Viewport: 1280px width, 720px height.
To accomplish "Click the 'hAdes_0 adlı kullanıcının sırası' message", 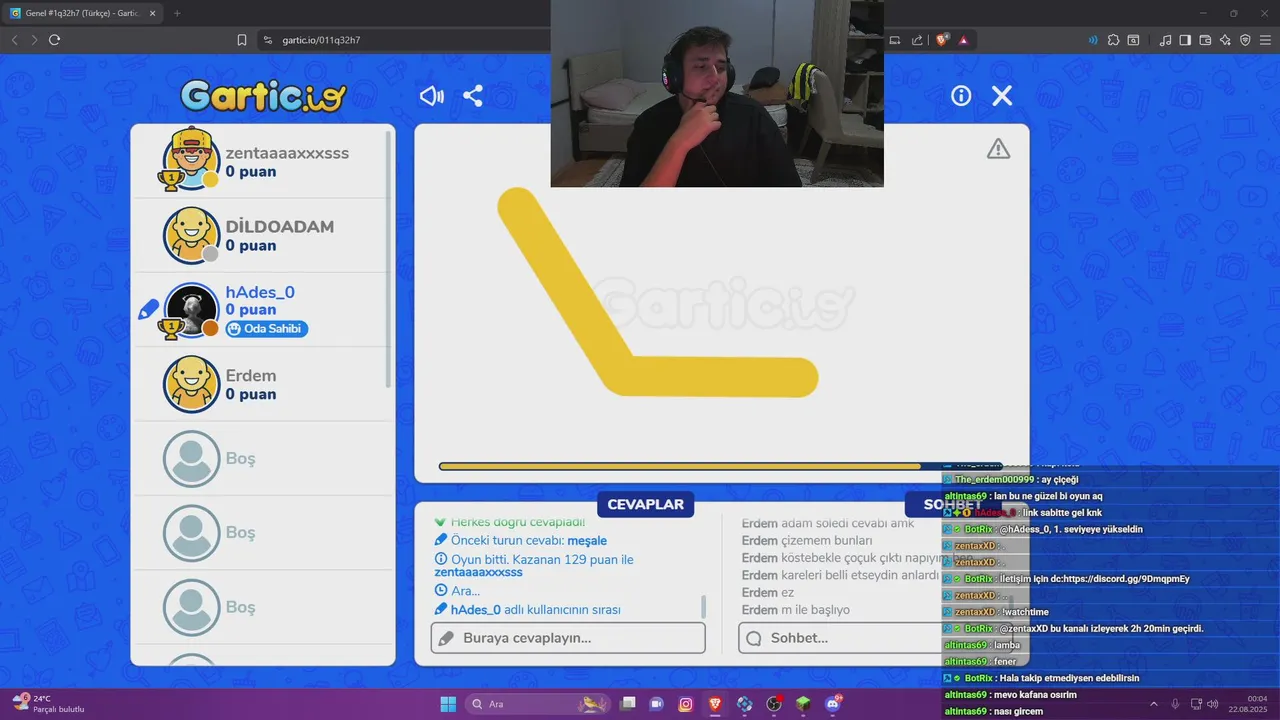I will coord(528,610).
